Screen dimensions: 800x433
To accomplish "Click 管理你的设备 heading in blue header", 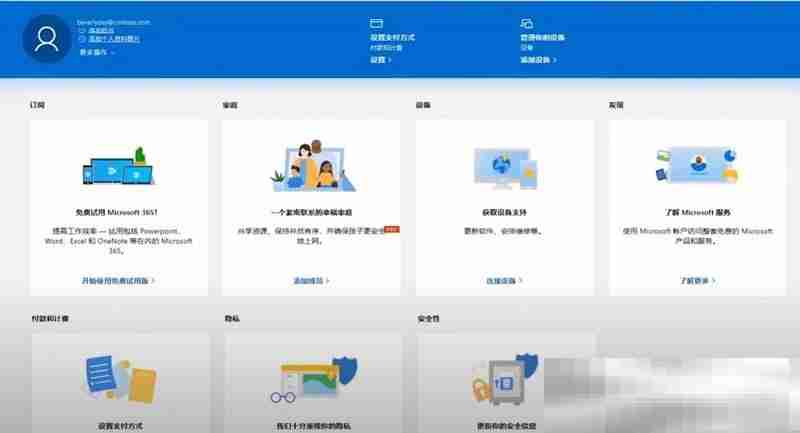I will coord(542,37).
